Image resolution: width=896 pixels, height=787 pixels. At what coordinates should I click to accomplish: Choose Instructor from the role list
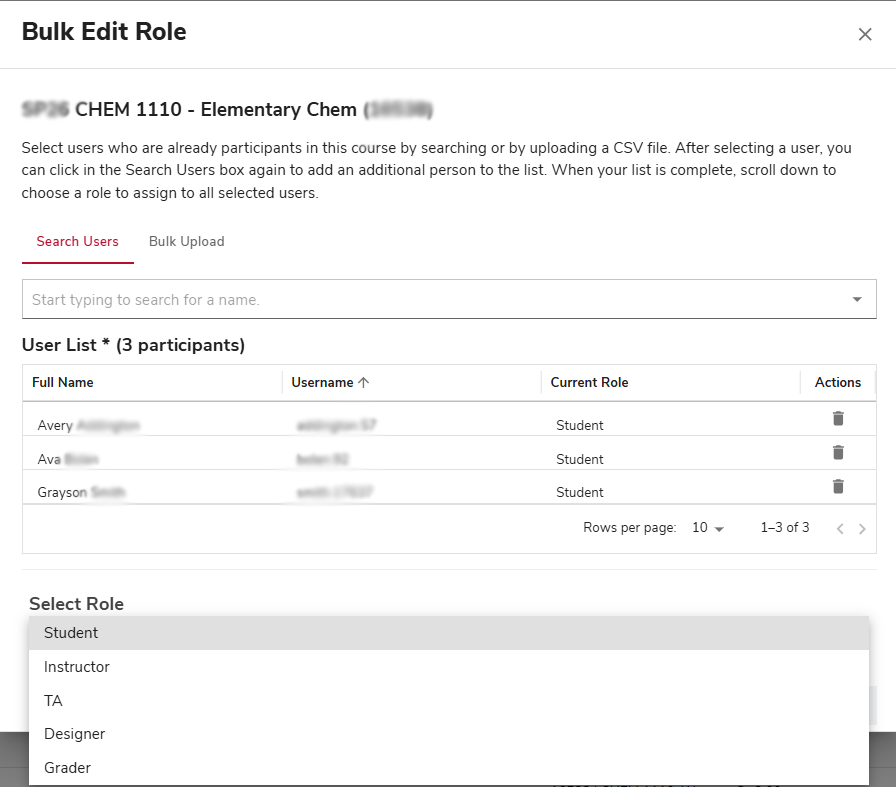[449, 666]
